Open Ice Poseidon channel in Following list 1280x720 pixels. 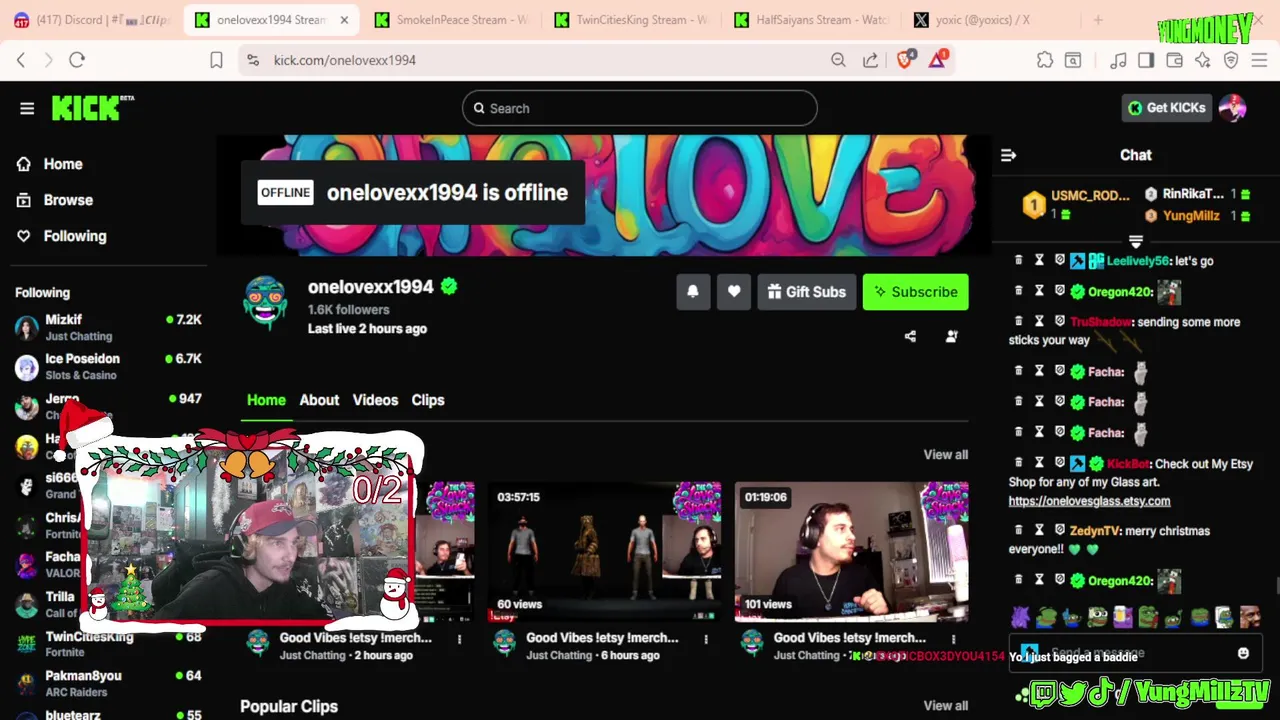tap(108, 366)
